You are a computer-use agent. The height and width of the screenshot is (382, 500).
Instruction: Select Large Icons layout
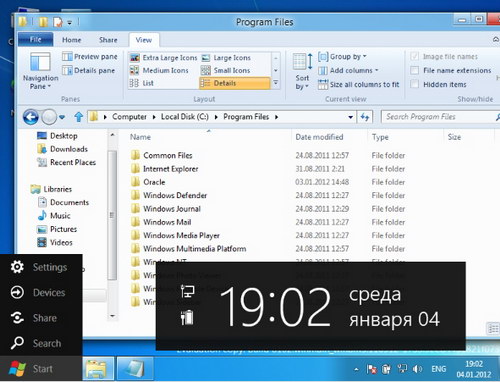click(226, 58)
